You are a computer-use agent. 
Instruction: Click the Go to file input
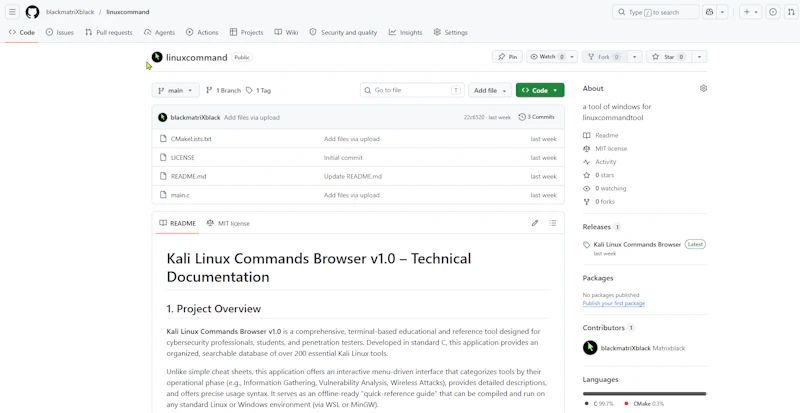[412, 90]
